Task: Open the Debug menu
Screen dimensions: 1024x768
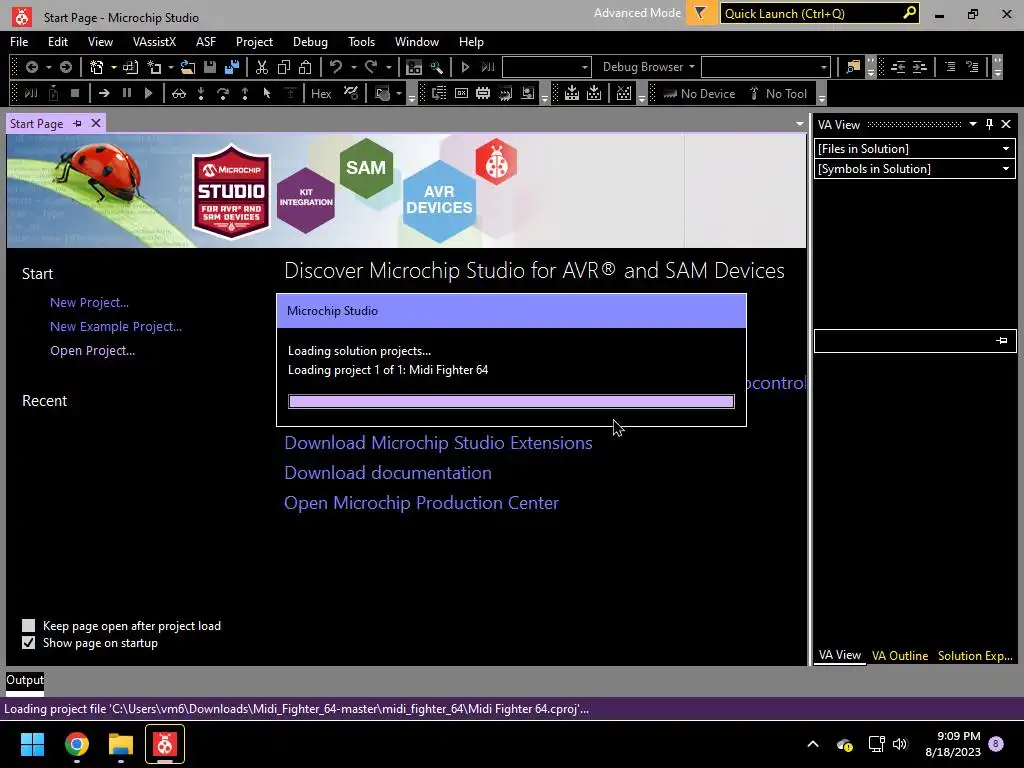Action: click(310, 42)
